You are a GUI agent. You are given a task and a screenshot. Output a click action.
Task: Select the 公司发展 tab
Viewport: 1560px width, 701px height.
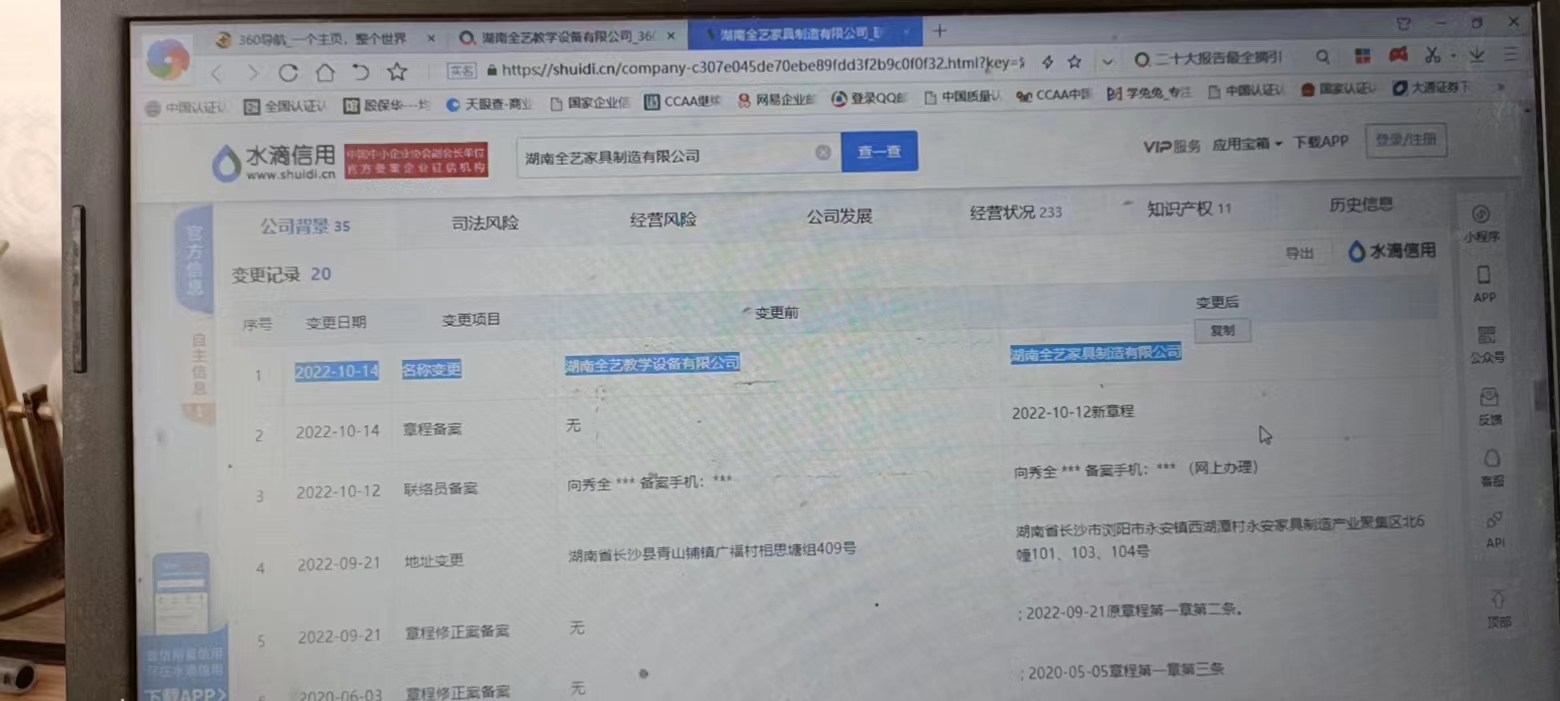pos(840,216)
